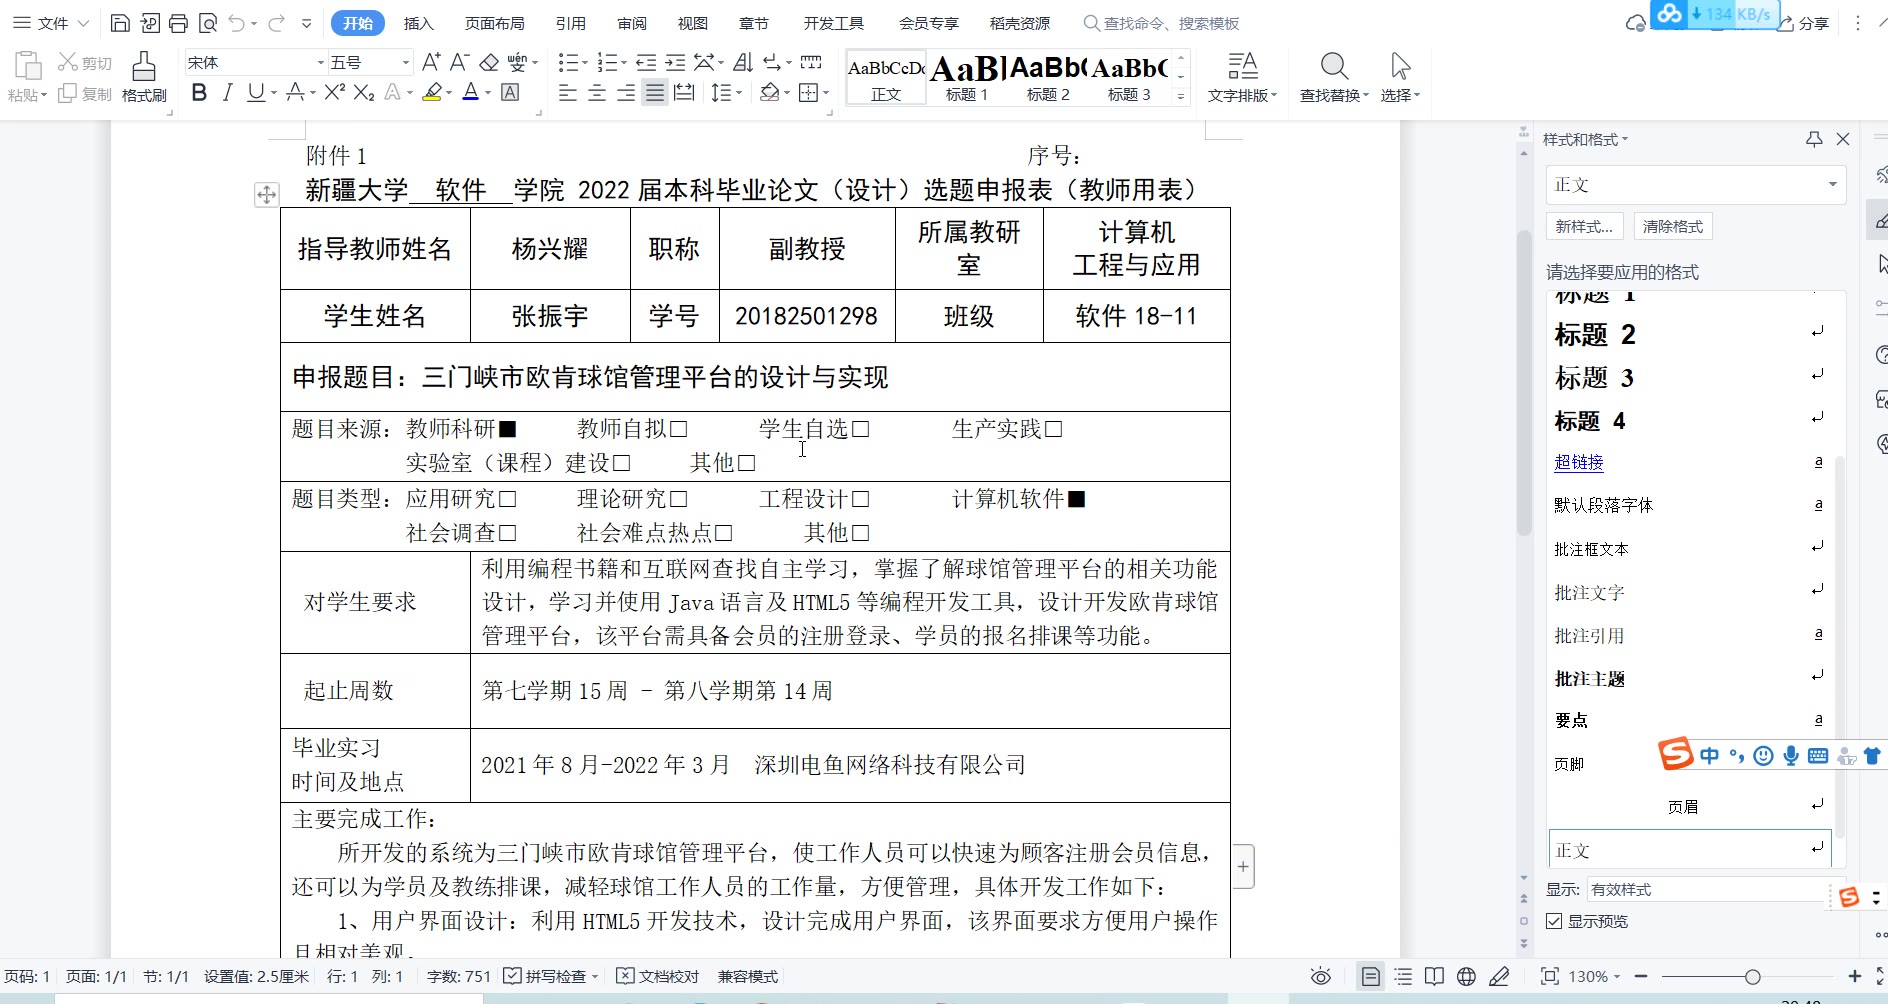Check the 理论研究 box
The width and height of the screenshot is (1888, 1004).
678,499
